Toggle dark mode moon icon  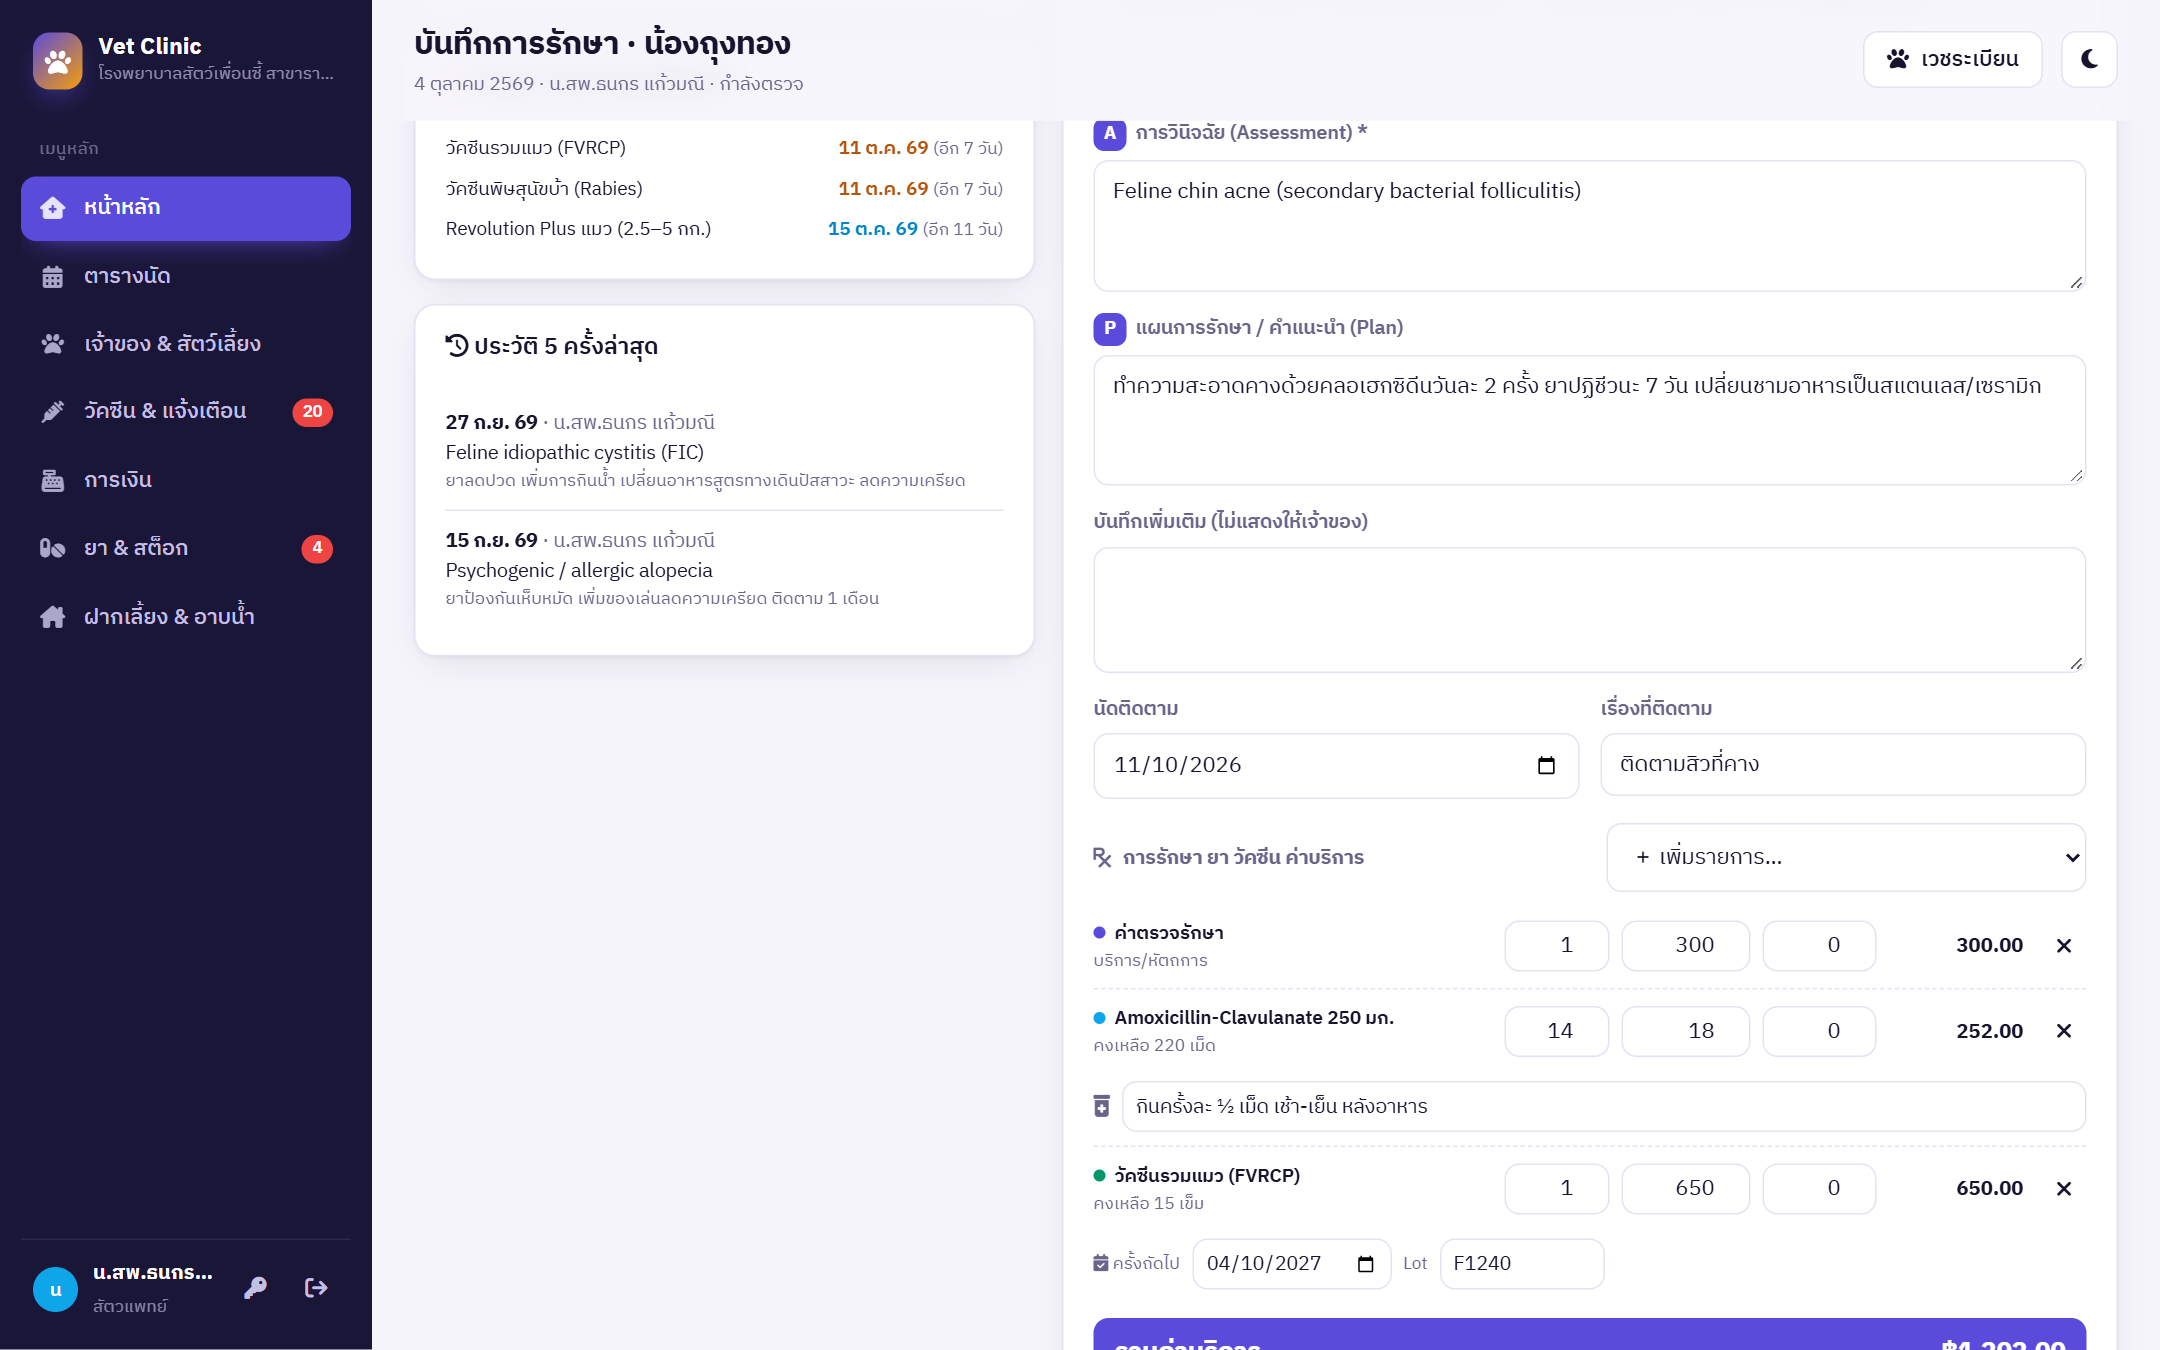click(x=2089, y=59)
